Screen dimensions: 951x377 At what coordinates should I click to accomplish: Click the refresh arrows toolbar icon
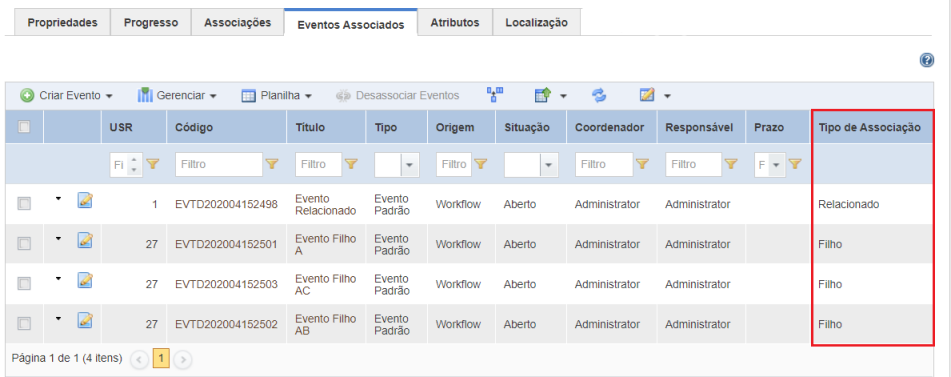pyautogui.click(x=599, y=95)
